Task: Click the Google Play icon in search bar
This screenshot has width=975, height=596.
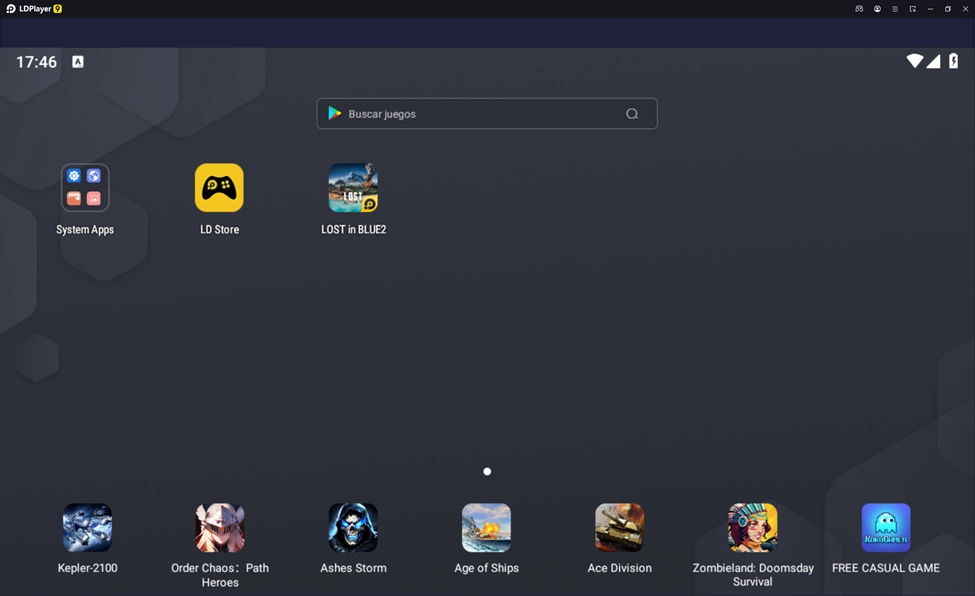Action: pyautogui.click(x=335, y=113)
